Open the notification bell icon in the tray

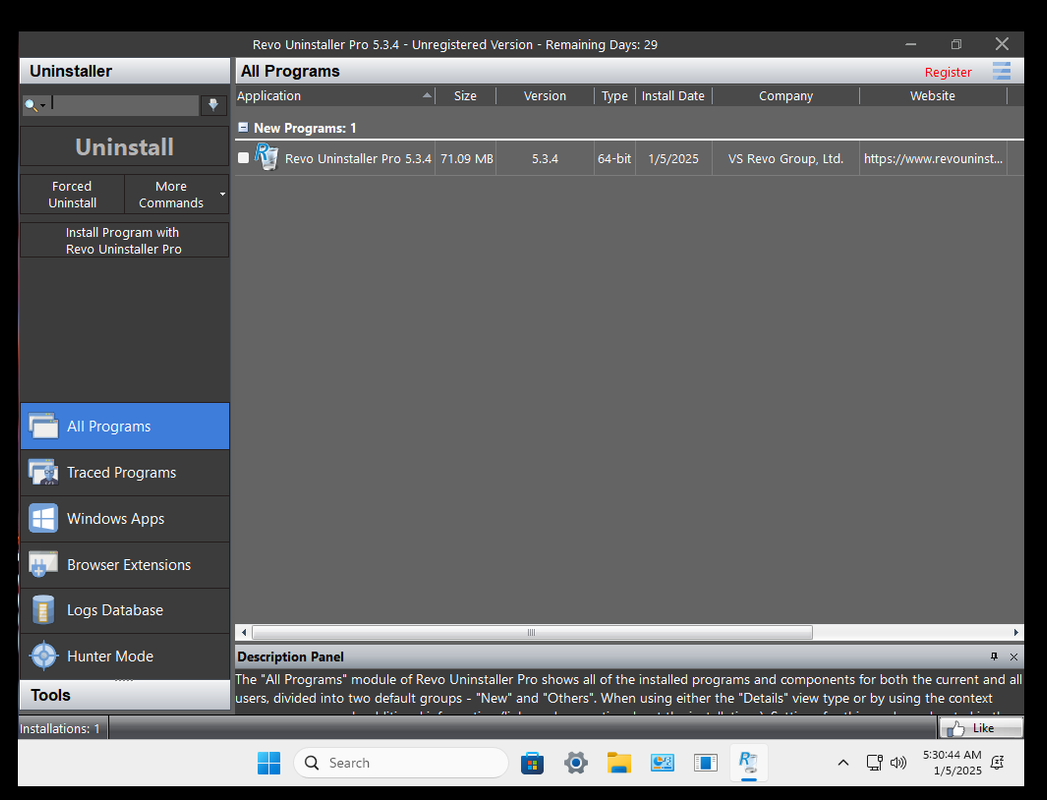click(998, 763)
